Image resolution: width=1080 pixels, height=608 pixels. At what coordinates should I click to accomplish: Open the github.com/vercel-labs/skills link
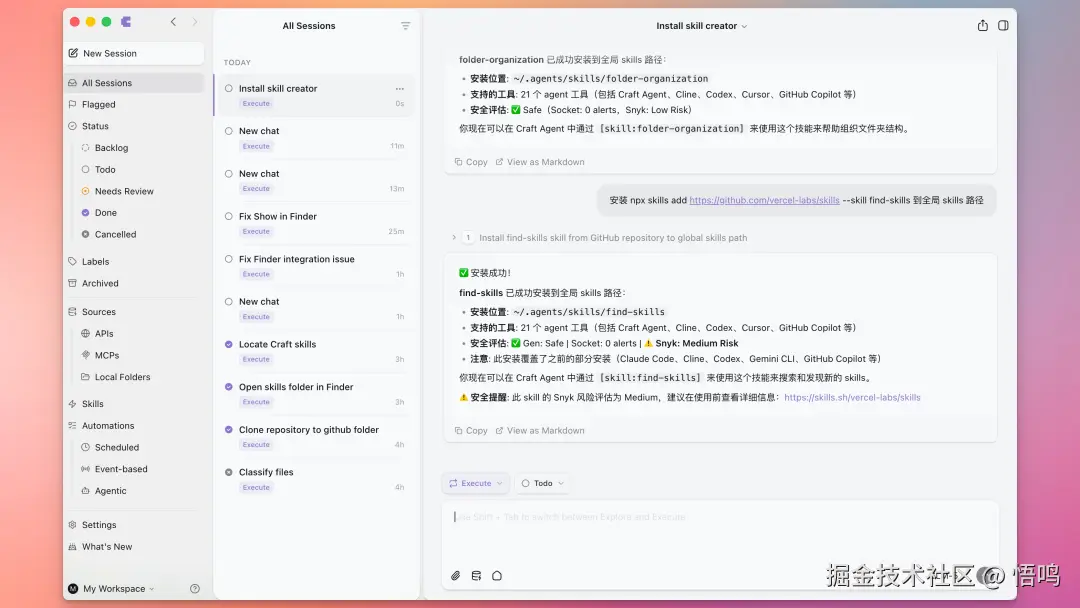coord(764,200)
